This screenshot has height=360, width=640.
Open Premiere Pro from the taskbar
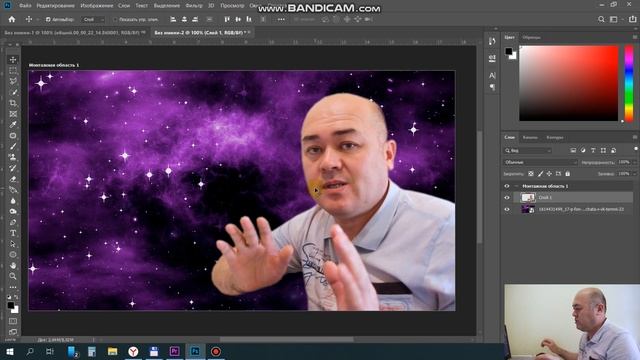tap(175, 351)
